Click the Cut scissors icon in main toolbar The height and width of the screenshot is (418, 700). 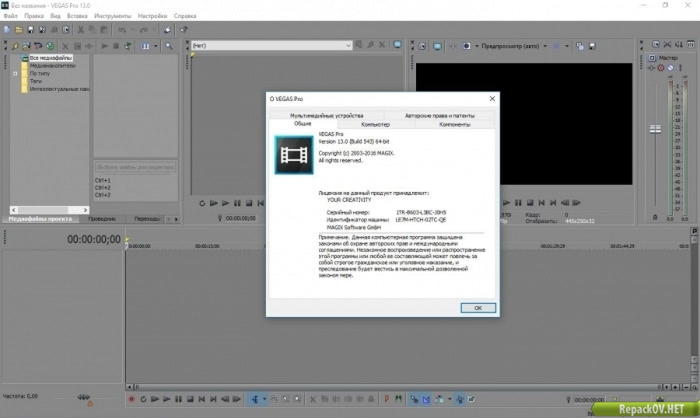81,30
